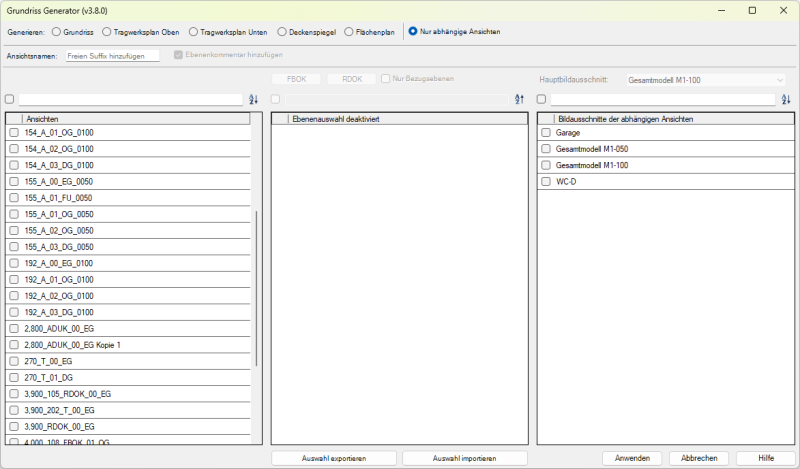
Task: Check the Garage Bildausschnitt
Action: 546,133
